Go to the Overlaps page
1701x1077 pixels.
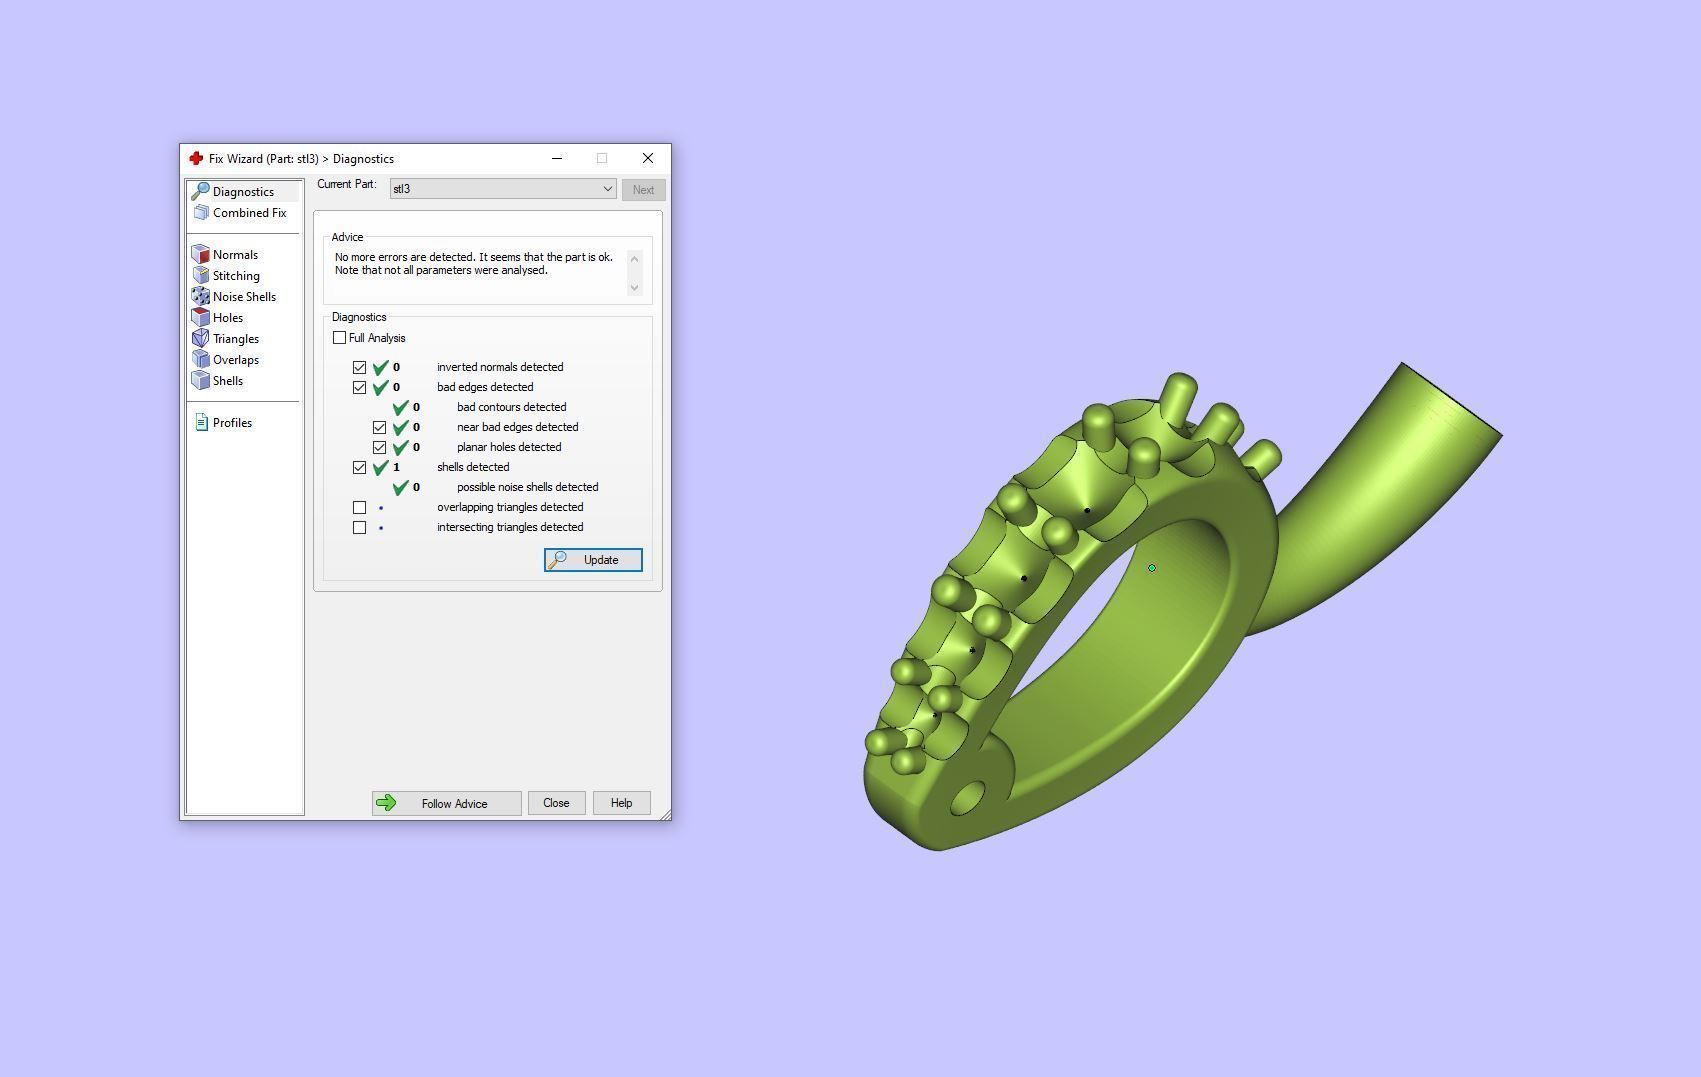tap(236, 359)
